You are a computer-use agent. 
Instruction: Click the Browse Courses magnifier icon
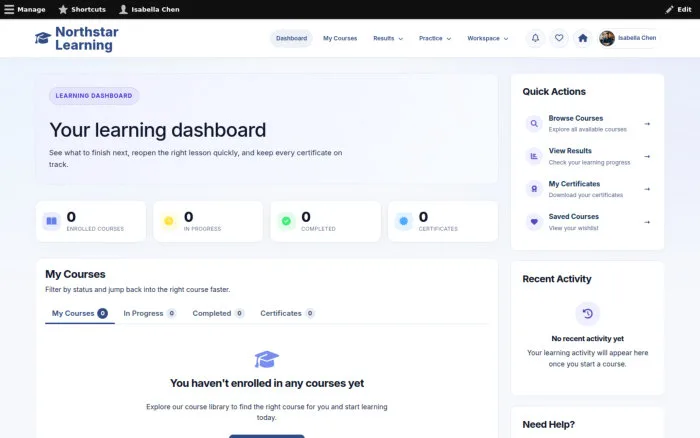(534, 124)
